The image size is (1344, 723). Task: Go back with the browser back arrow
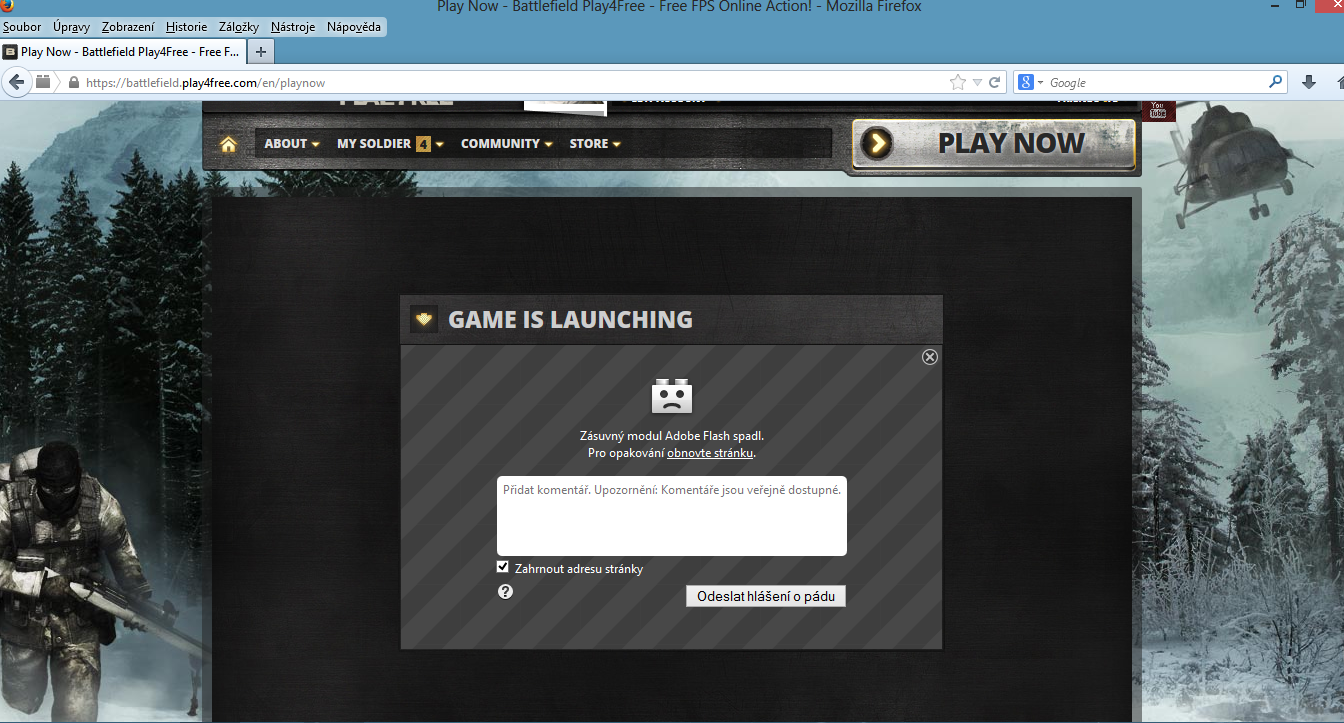[17, 82]
